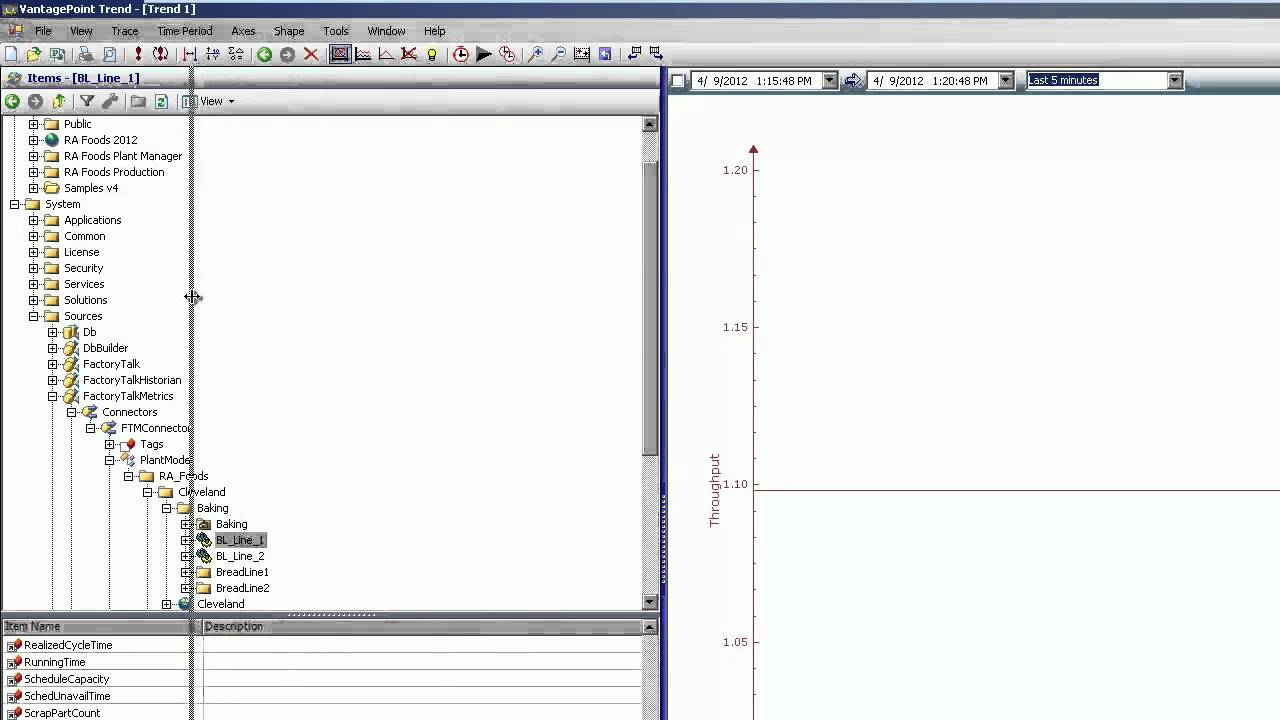The width and height of the screenshot is (1280, 720).
Task: Click the New document toolbar icon
Action: pos(11,54)
